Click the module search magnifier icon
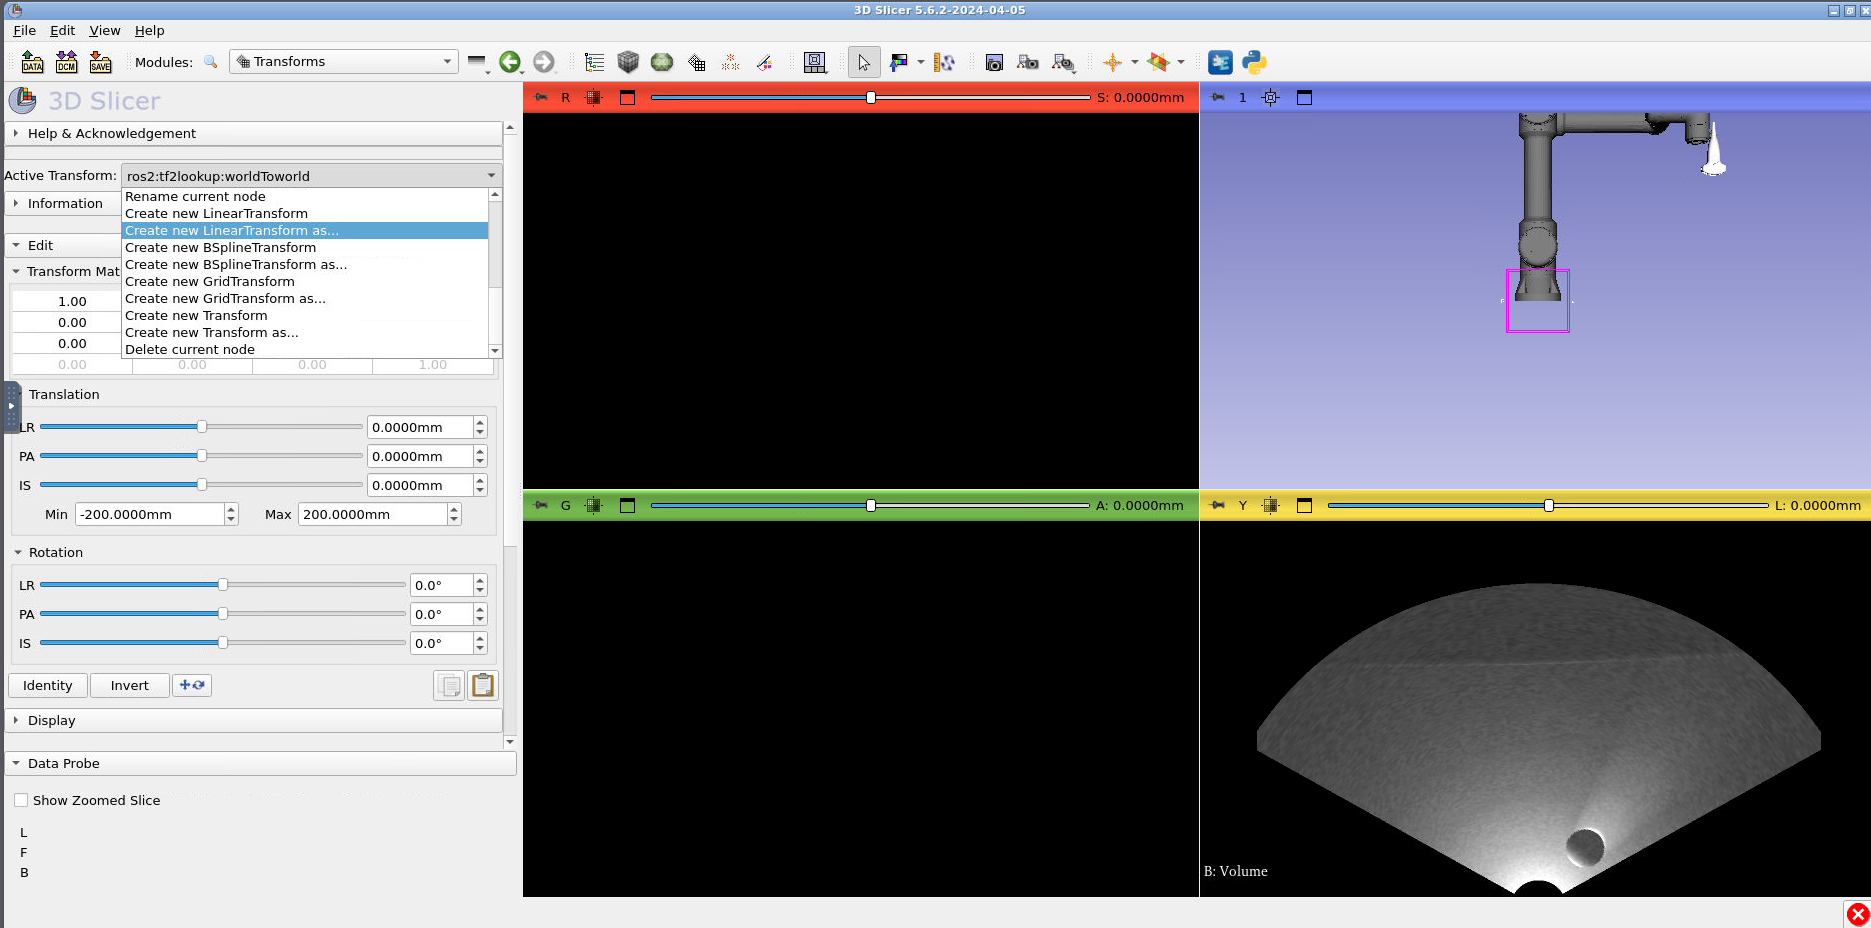 point(210,62)
